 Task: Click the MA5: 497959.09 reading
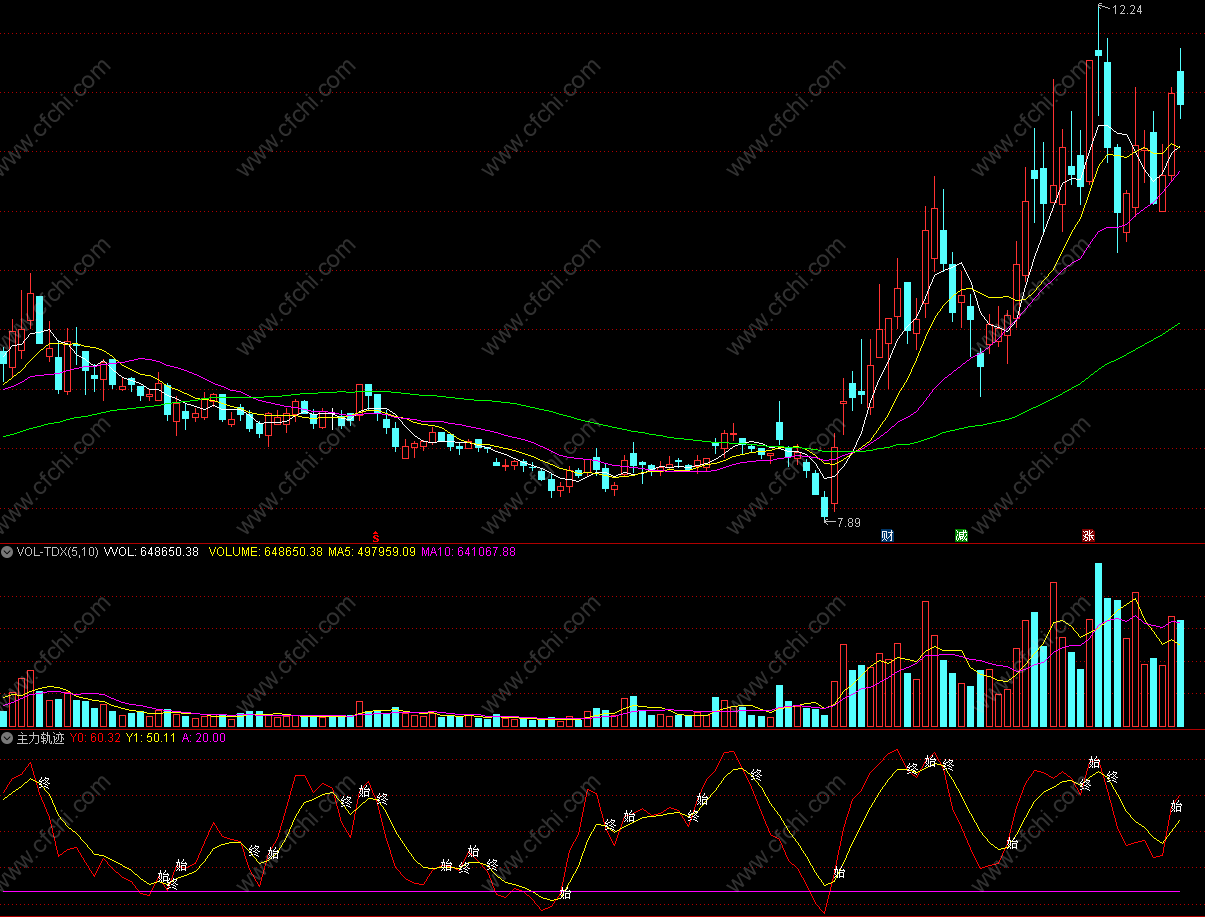pyautogui.click(x=372, y=551)
